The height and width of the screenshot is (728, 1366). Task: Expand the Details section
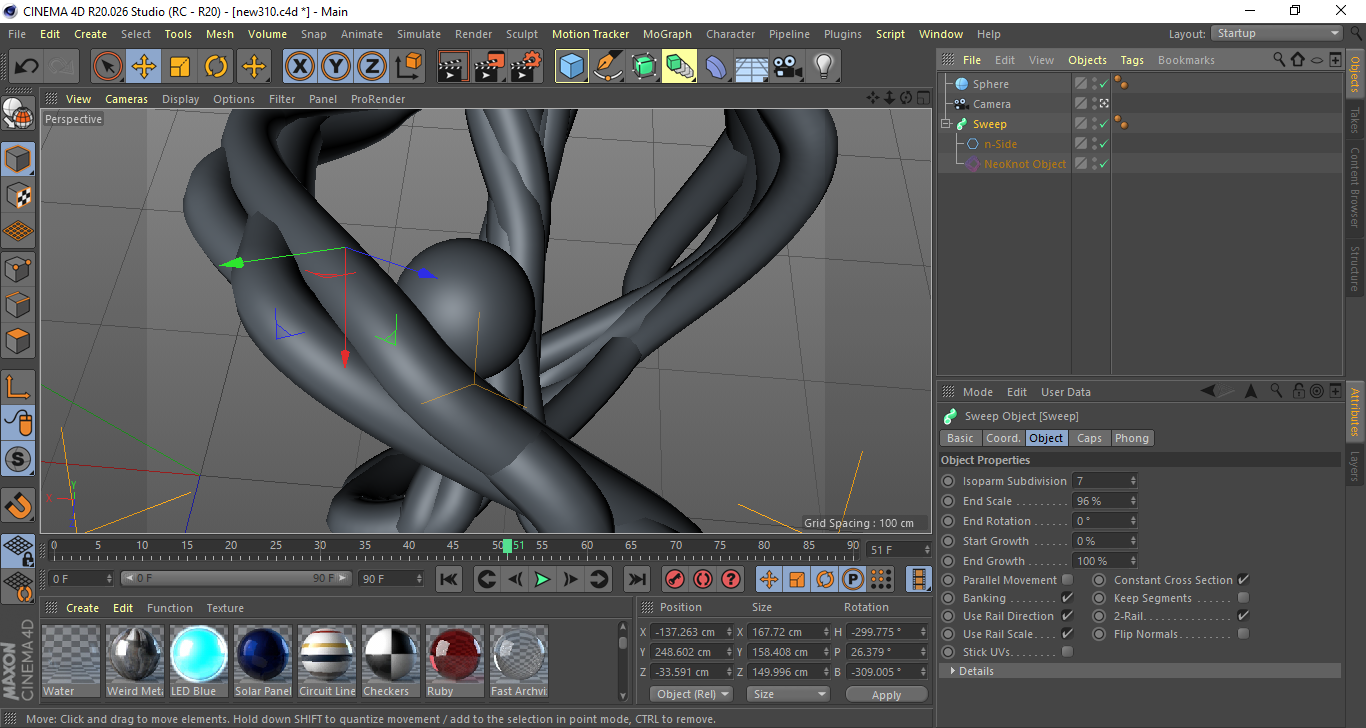[x=1140, y=671]
